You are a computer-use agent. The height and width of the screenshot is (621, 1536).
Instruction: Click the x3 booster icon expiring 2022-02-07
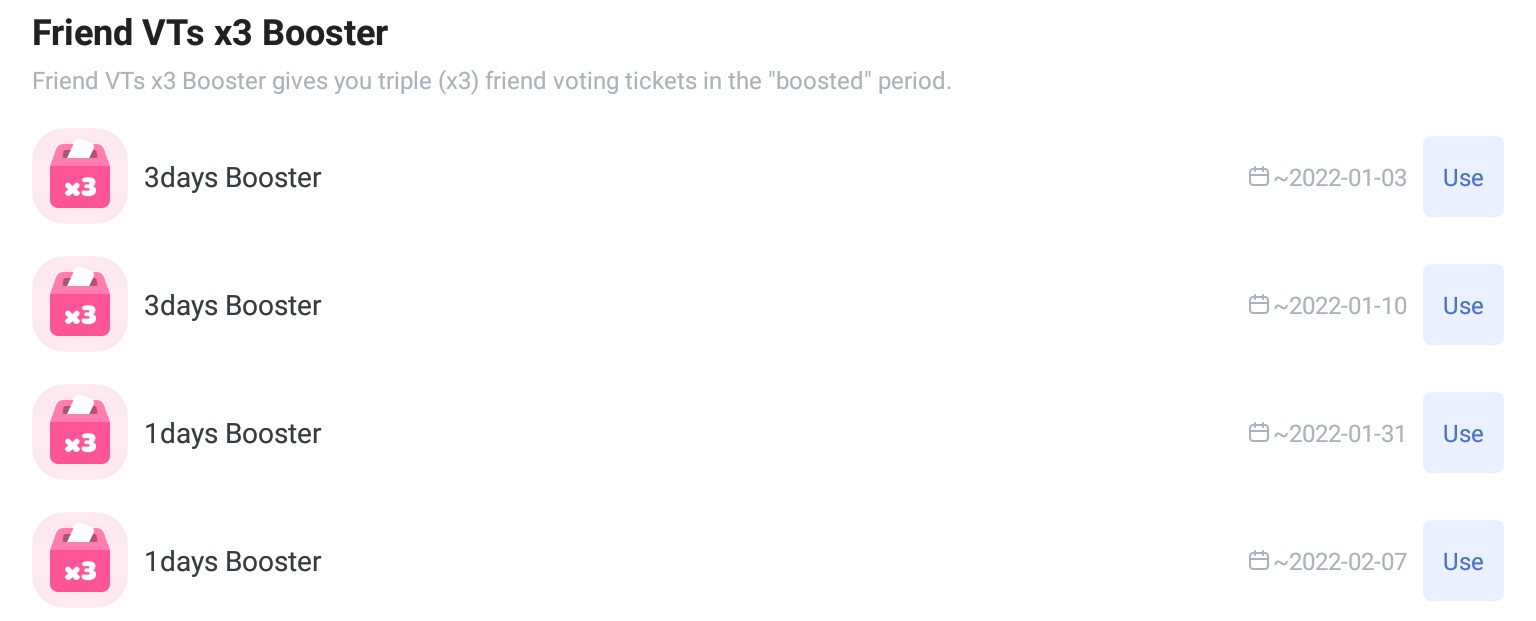[80, 561]
